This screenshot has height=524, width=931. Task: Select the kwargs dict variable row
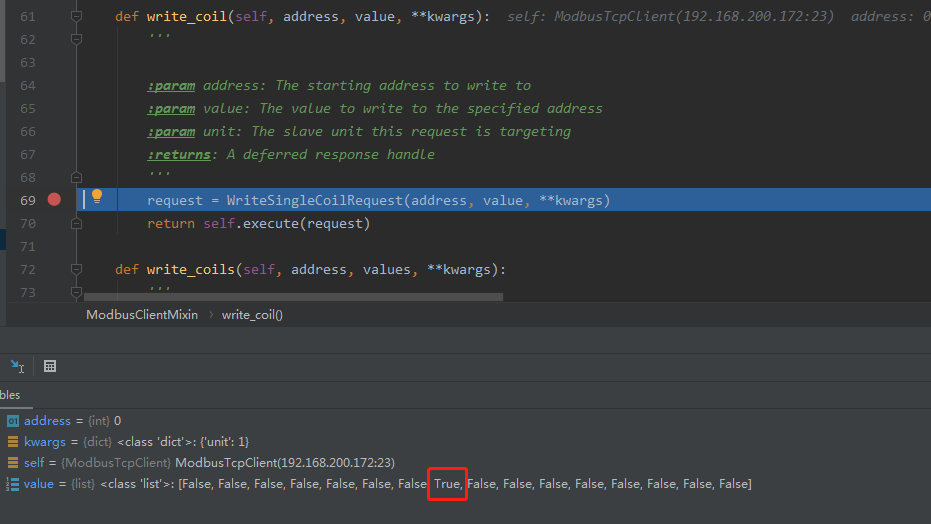pos(466,442)
